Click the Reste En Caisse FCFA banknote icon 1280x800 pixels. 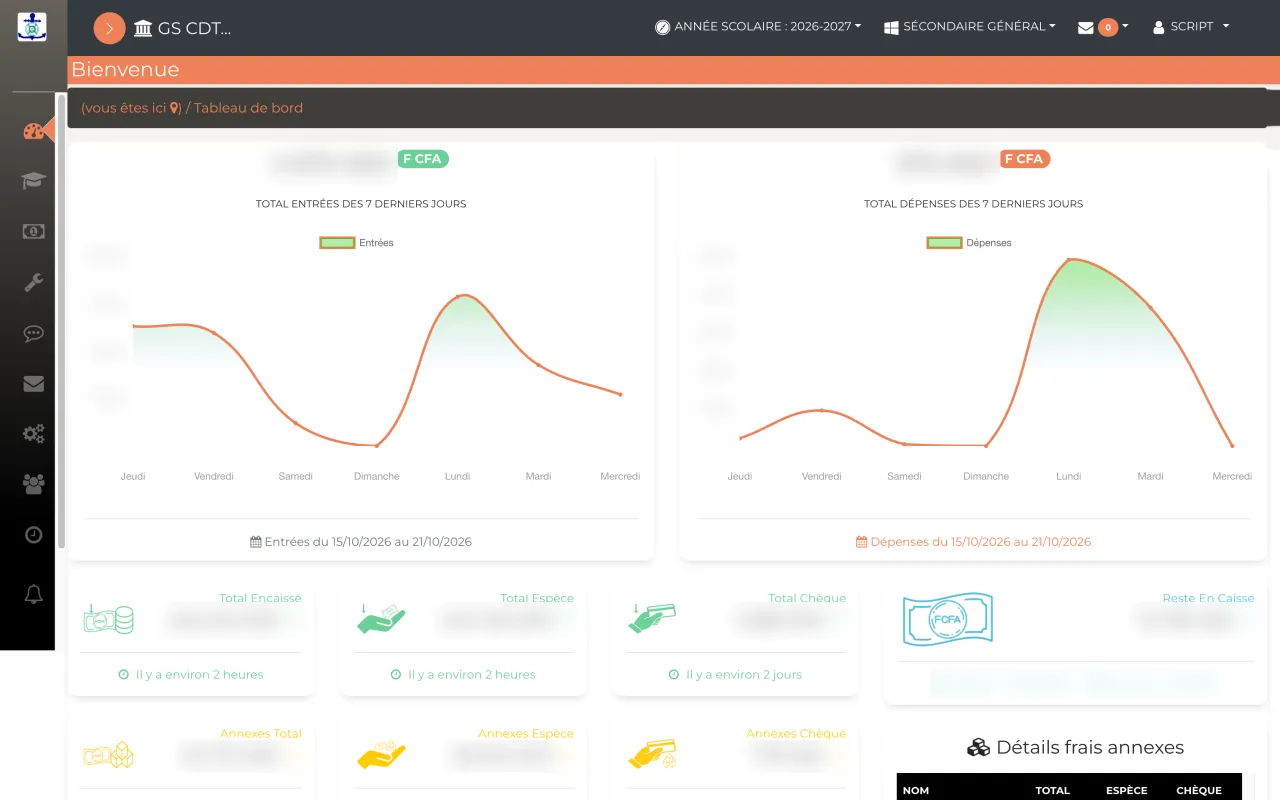(948, 619)
